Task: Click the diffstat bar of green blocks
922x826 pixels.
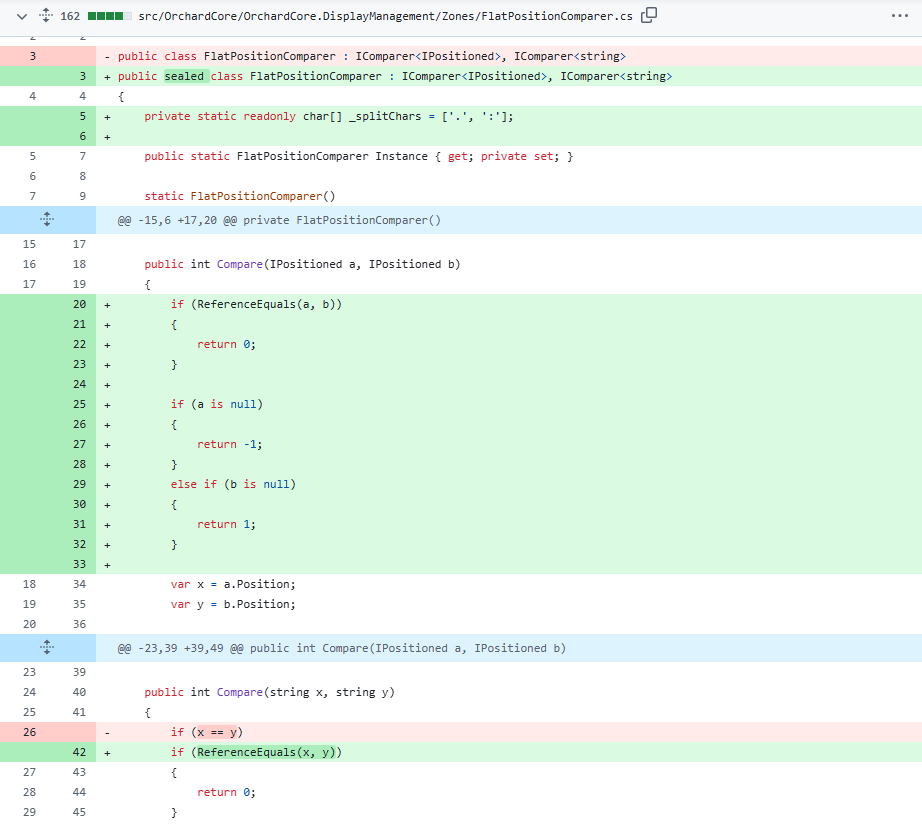Action: 109,16
